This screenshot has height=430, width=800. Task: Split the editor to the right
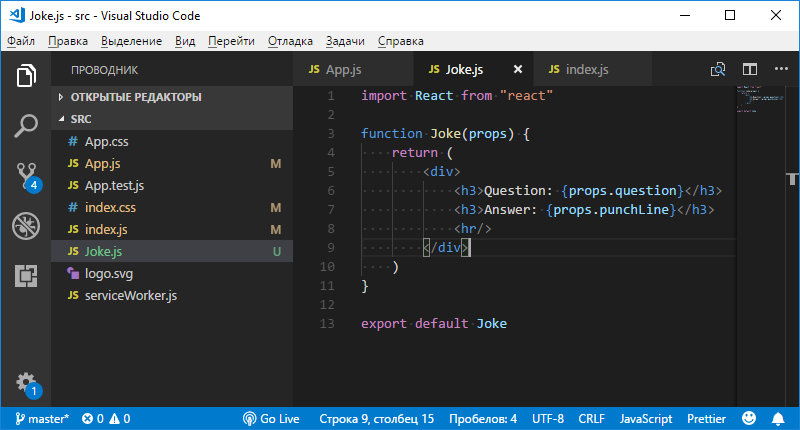pyautogui.click(x=749, y=70)
